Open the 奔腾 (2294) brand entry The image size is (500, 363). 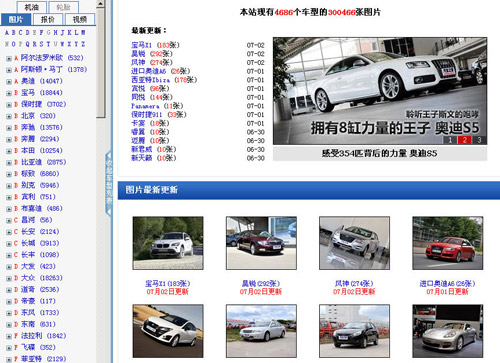point(40,139)
